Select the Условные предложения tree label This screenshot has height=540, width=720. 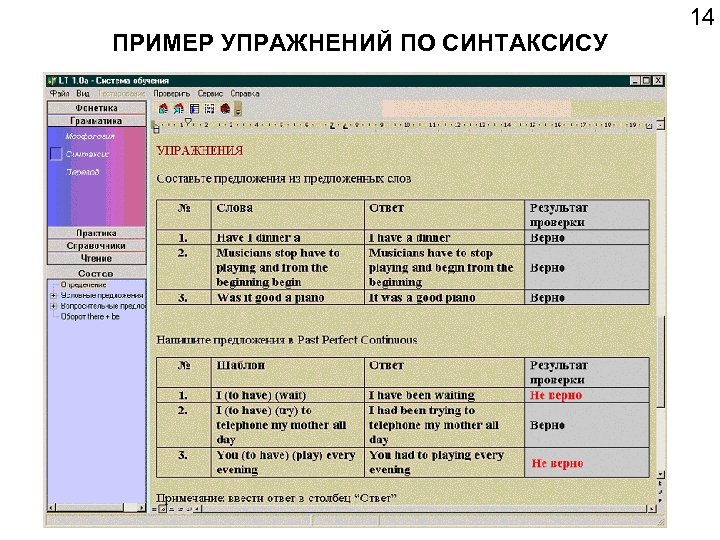point(102,296)
